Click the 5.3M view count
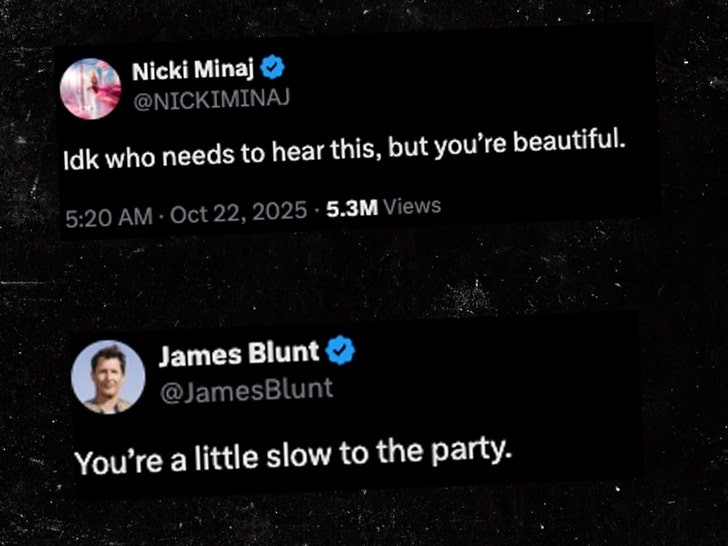Image resolution: width=728 pixels, height=546 pixels. 352,209
